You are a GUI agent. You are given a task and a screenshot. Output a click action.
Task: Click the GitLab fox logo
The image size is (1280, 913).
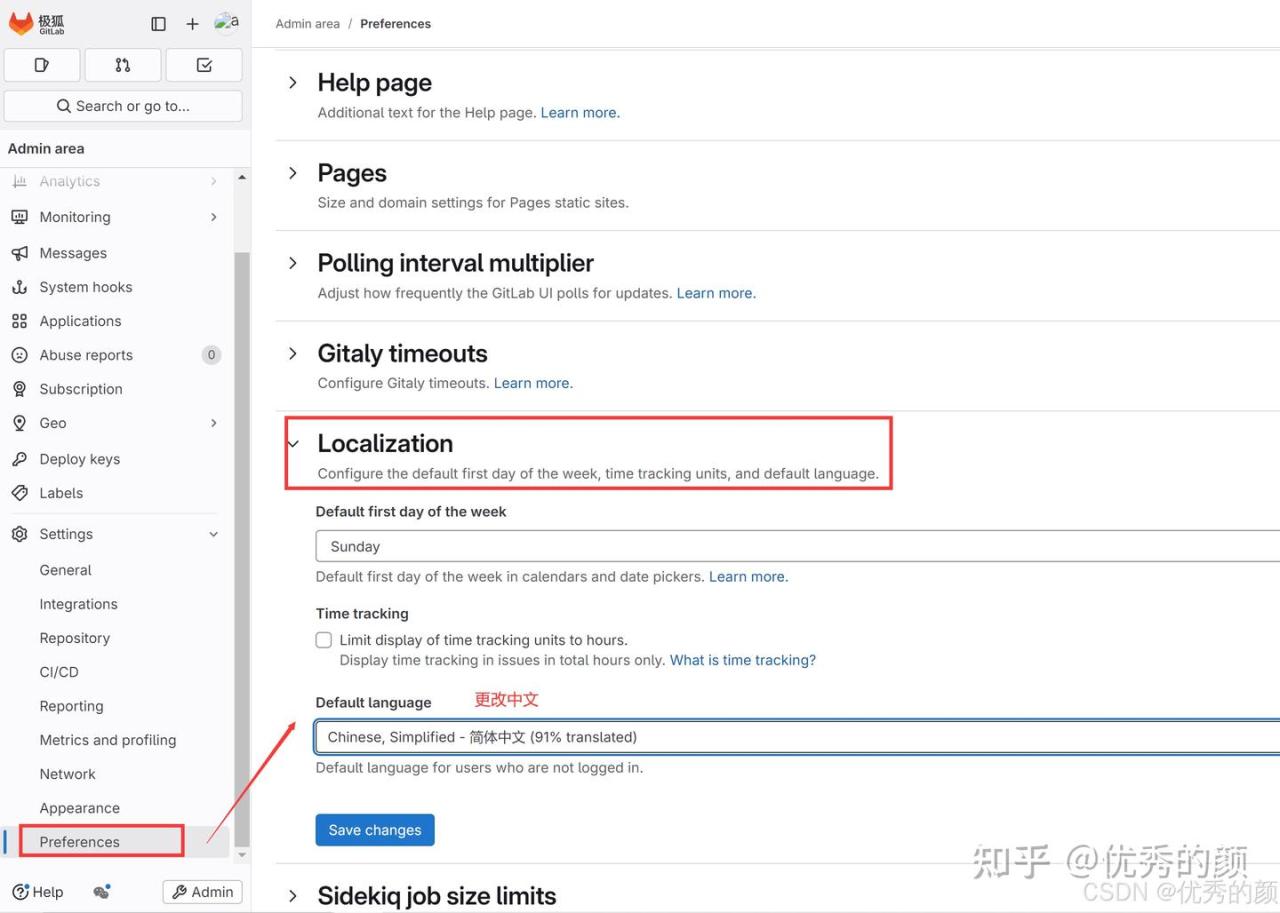(22, 23)
